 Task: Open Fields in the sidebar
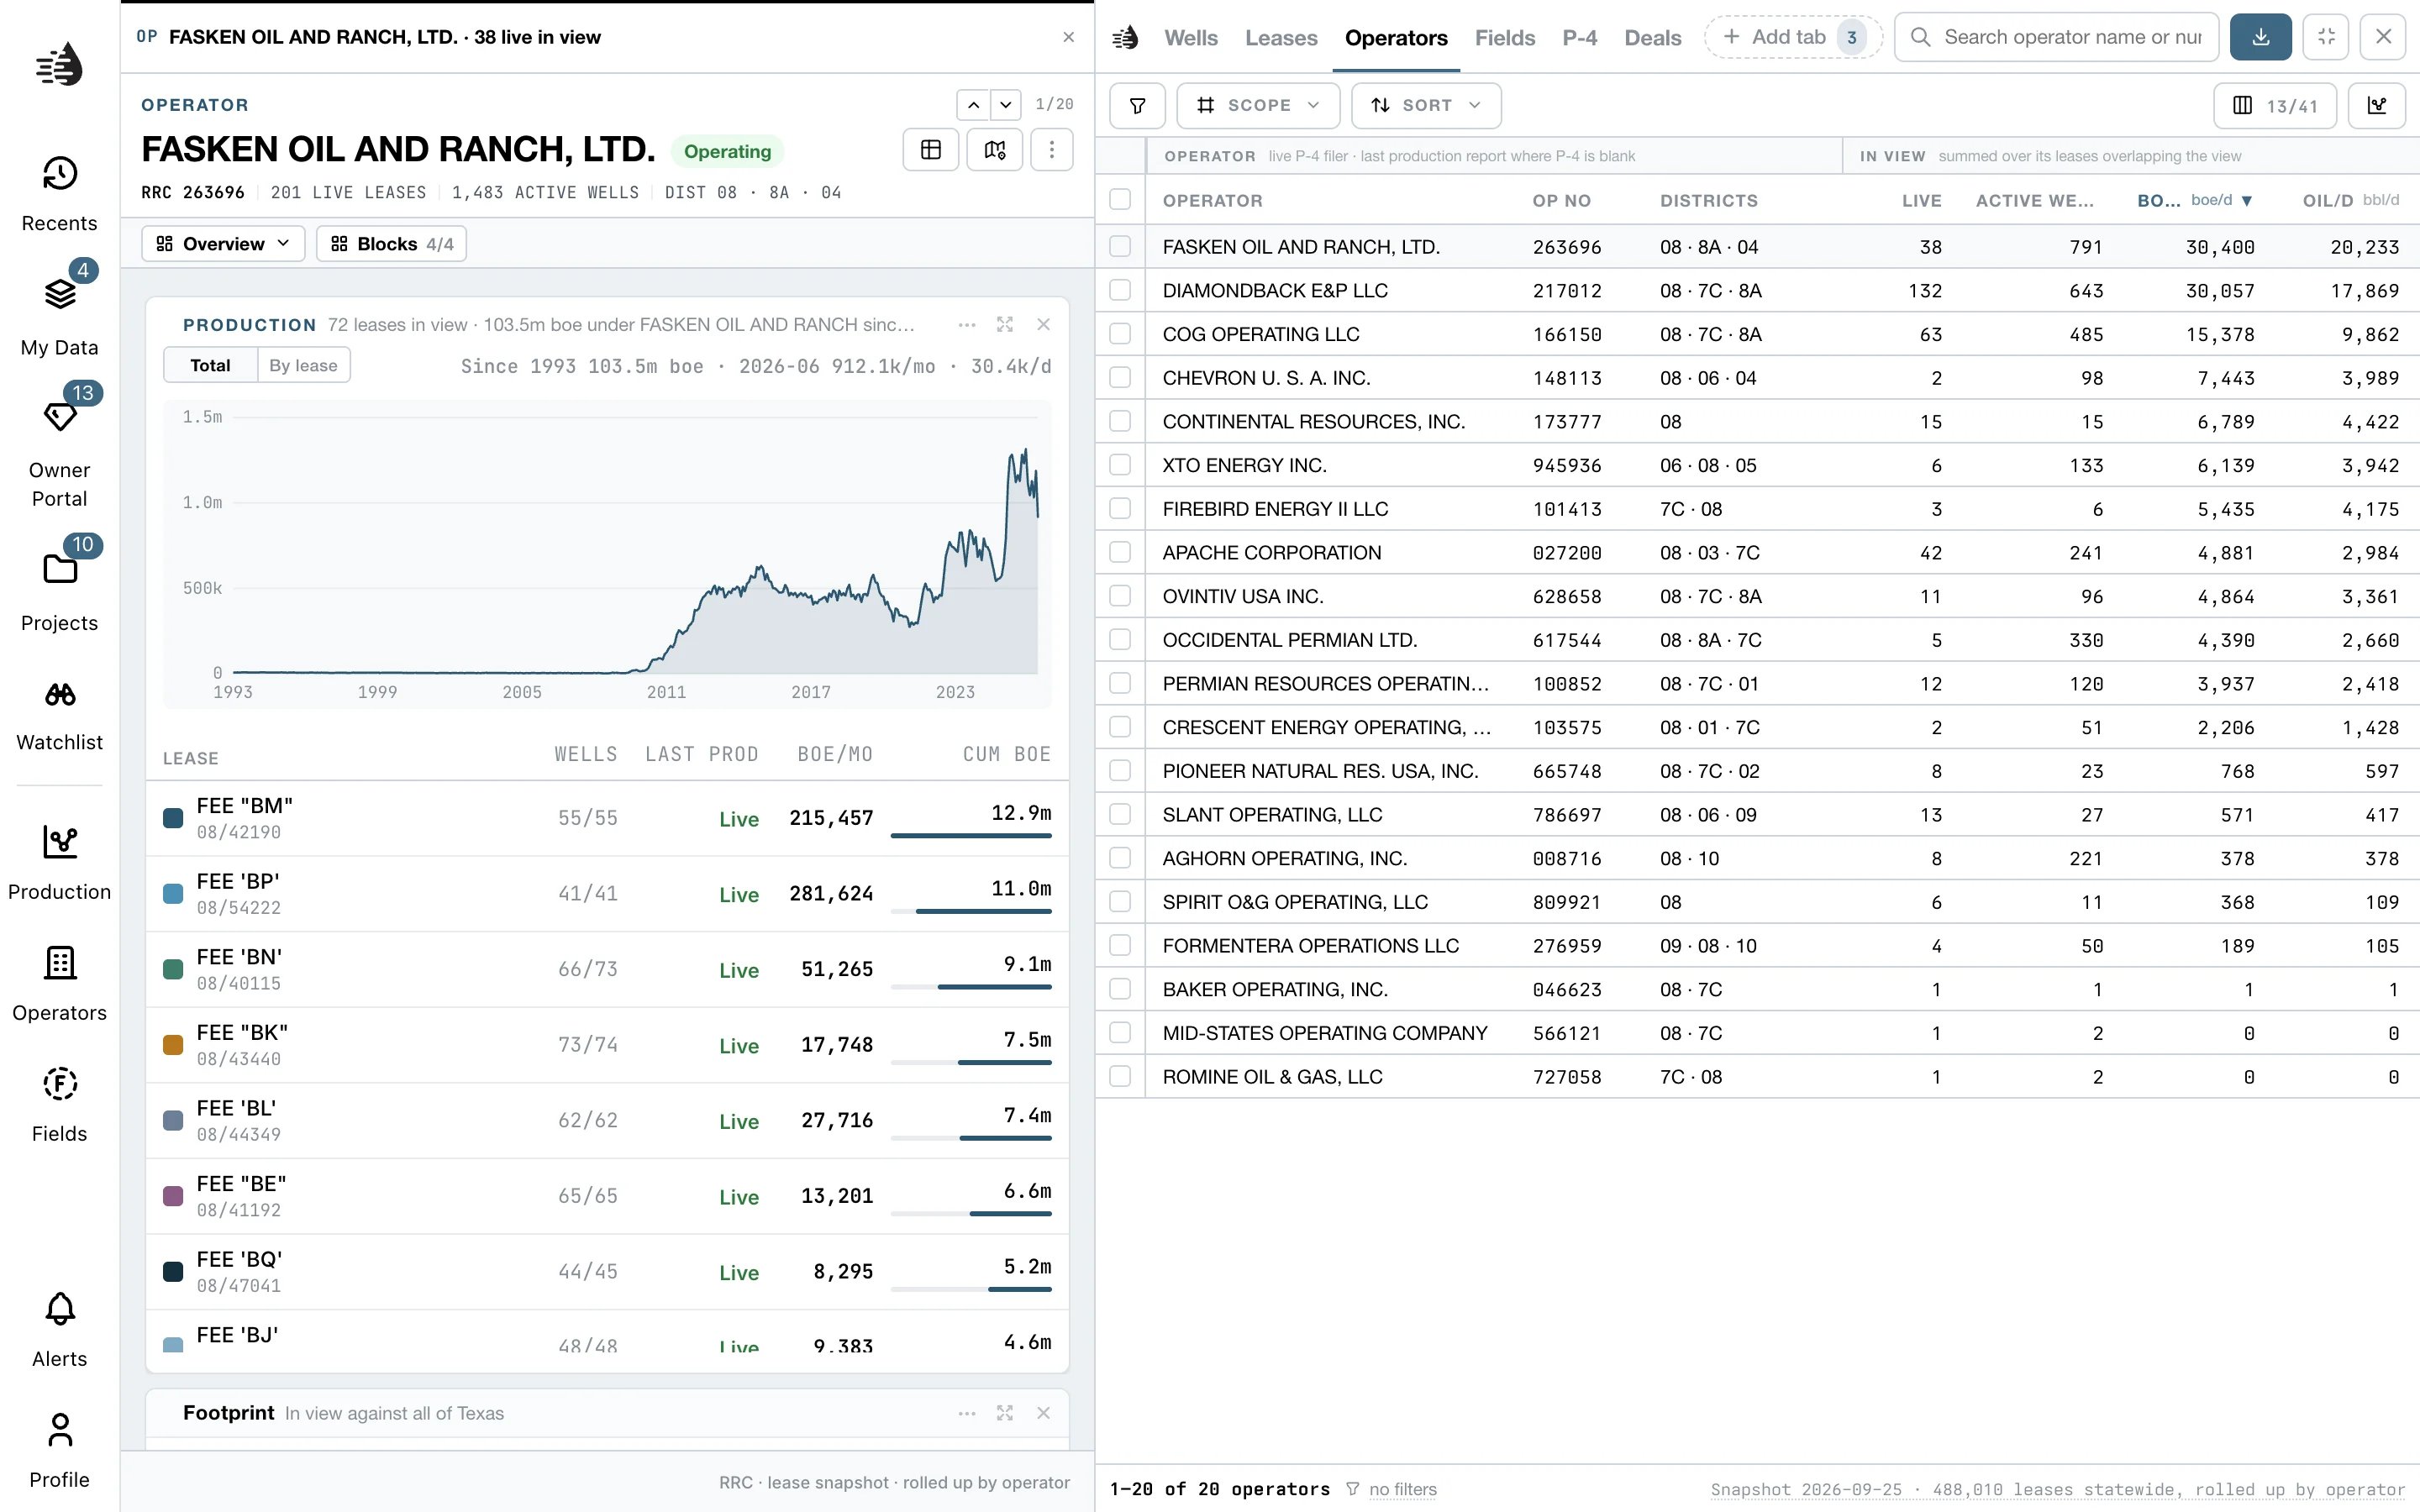coord(59,1105)
